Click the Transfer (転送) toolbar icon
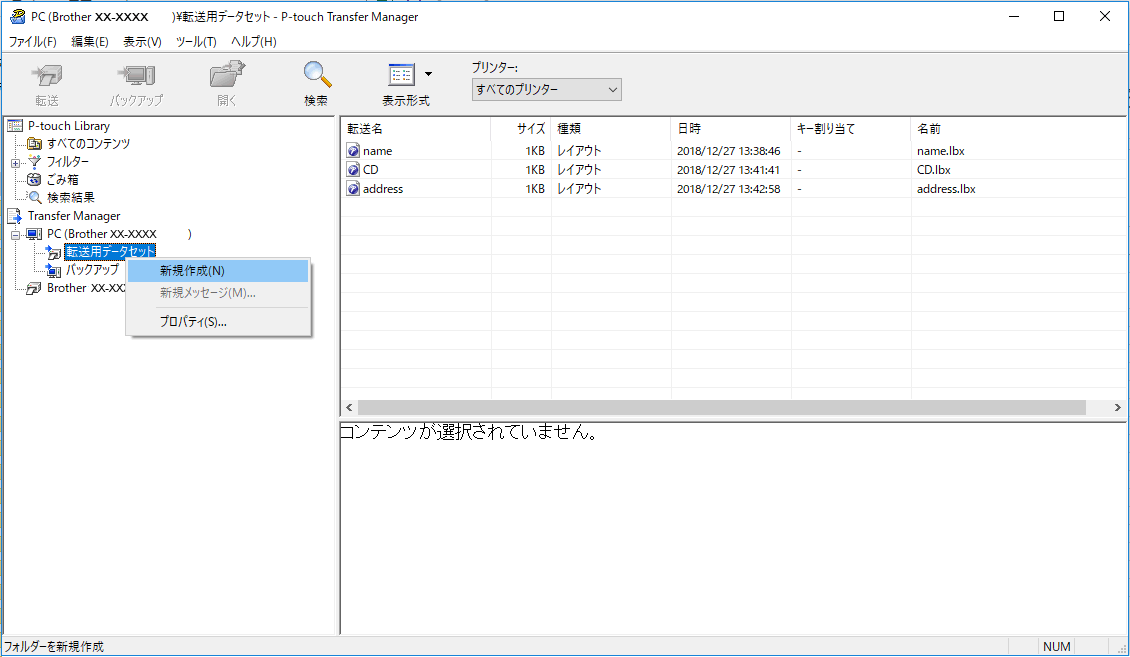Image resolution: width=1130 pixels, height=657 pixels. (x=47, y=75)
